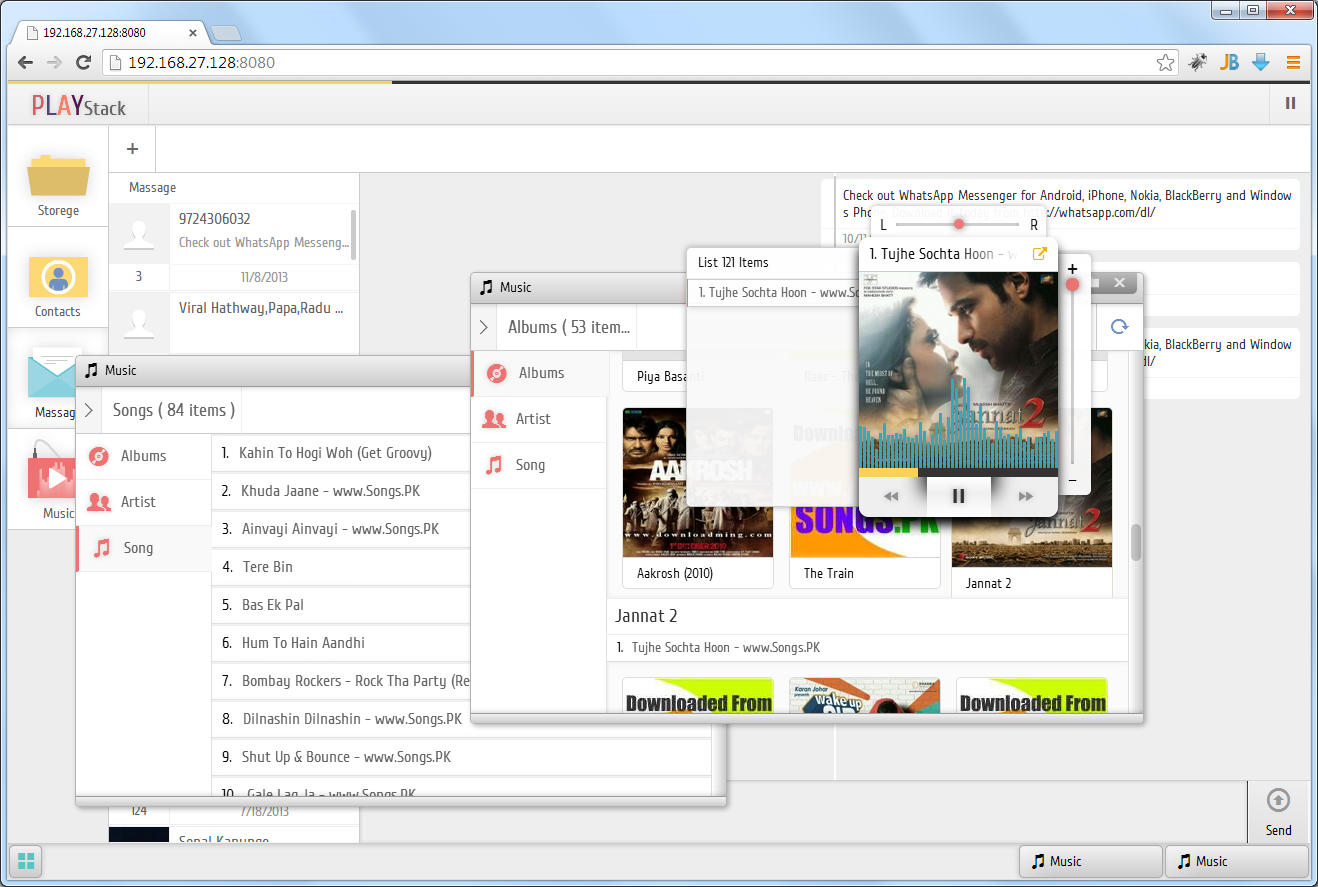Screen dimensions: 1318x887
Task: Click the List 121 Items header
Action: (734, 263)
